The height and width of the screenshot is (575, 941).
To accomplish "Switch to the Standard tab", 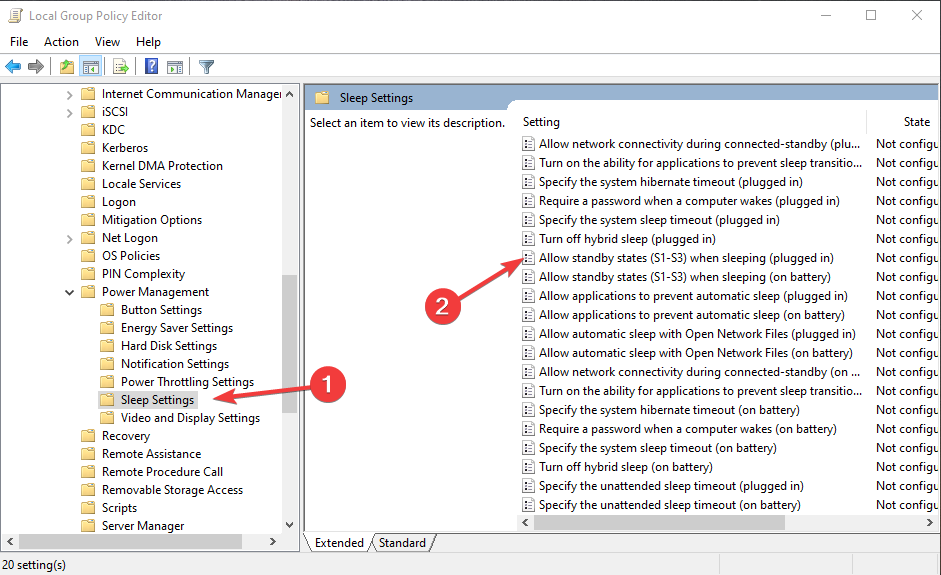I will (402, 543).
